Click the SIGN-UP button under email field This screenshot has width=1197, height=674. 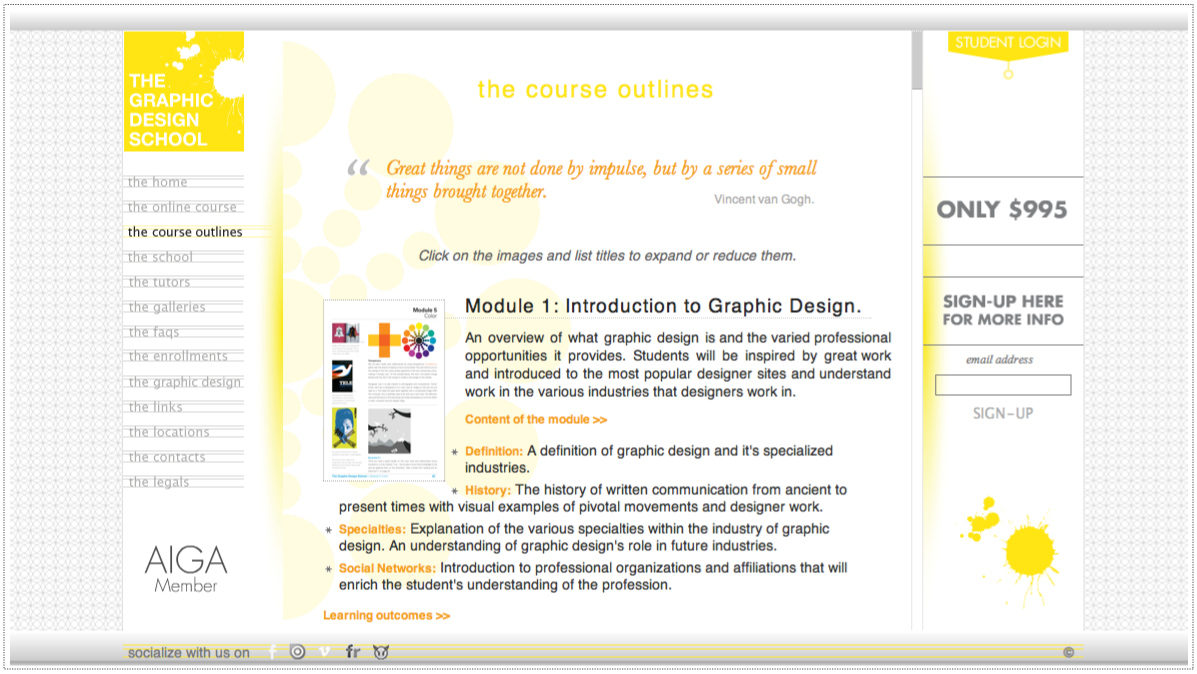coord(1002,414)
